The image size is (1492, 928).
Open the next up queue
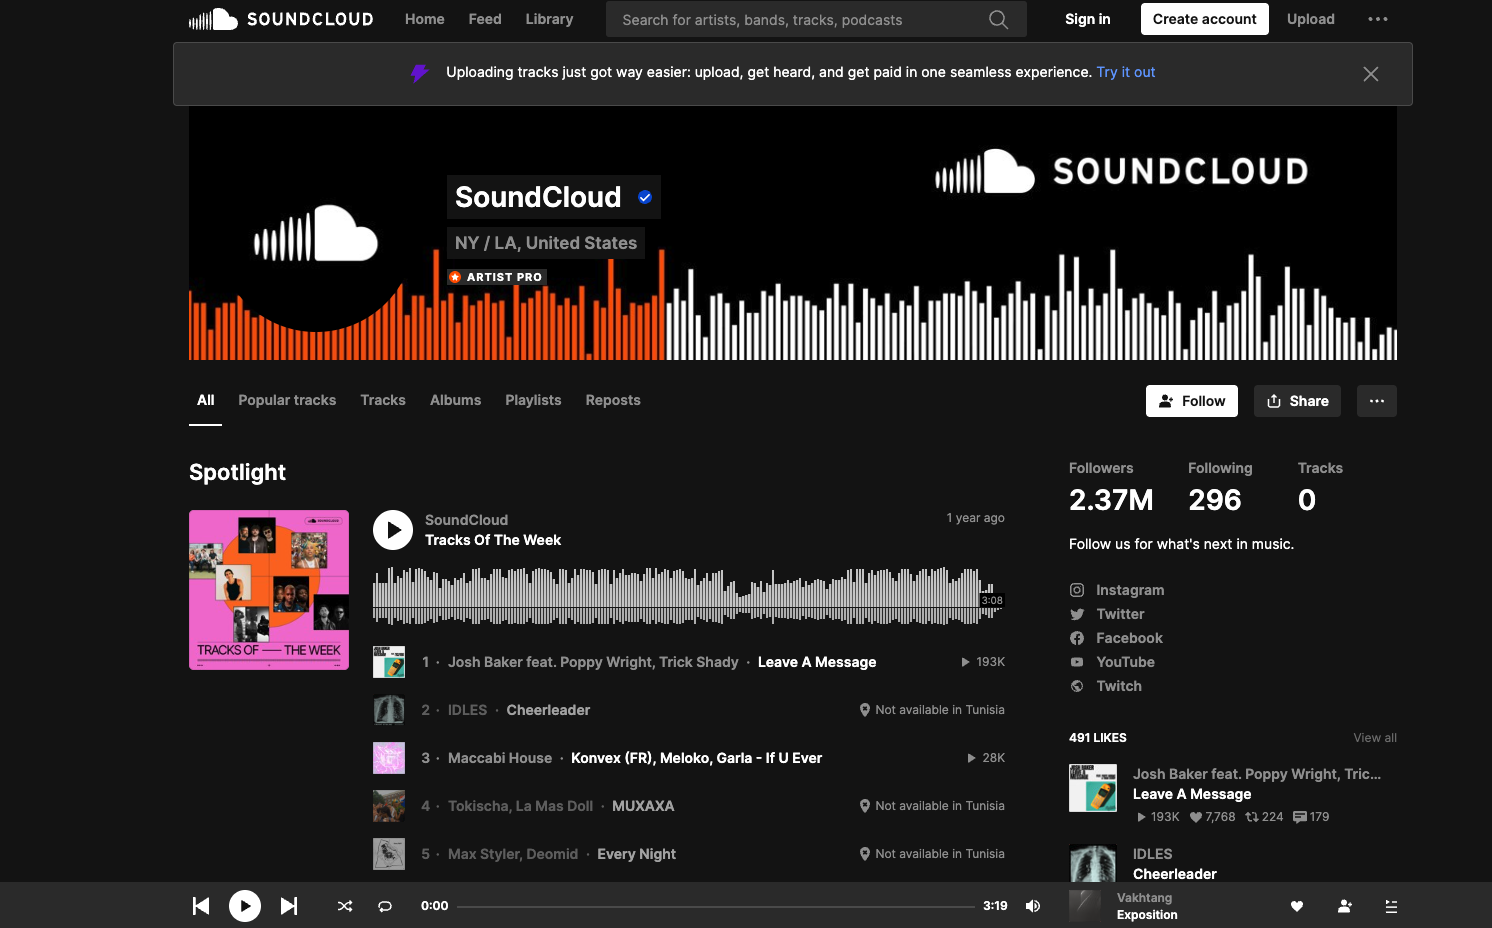pyautogui.click(x=1391, y=906)
